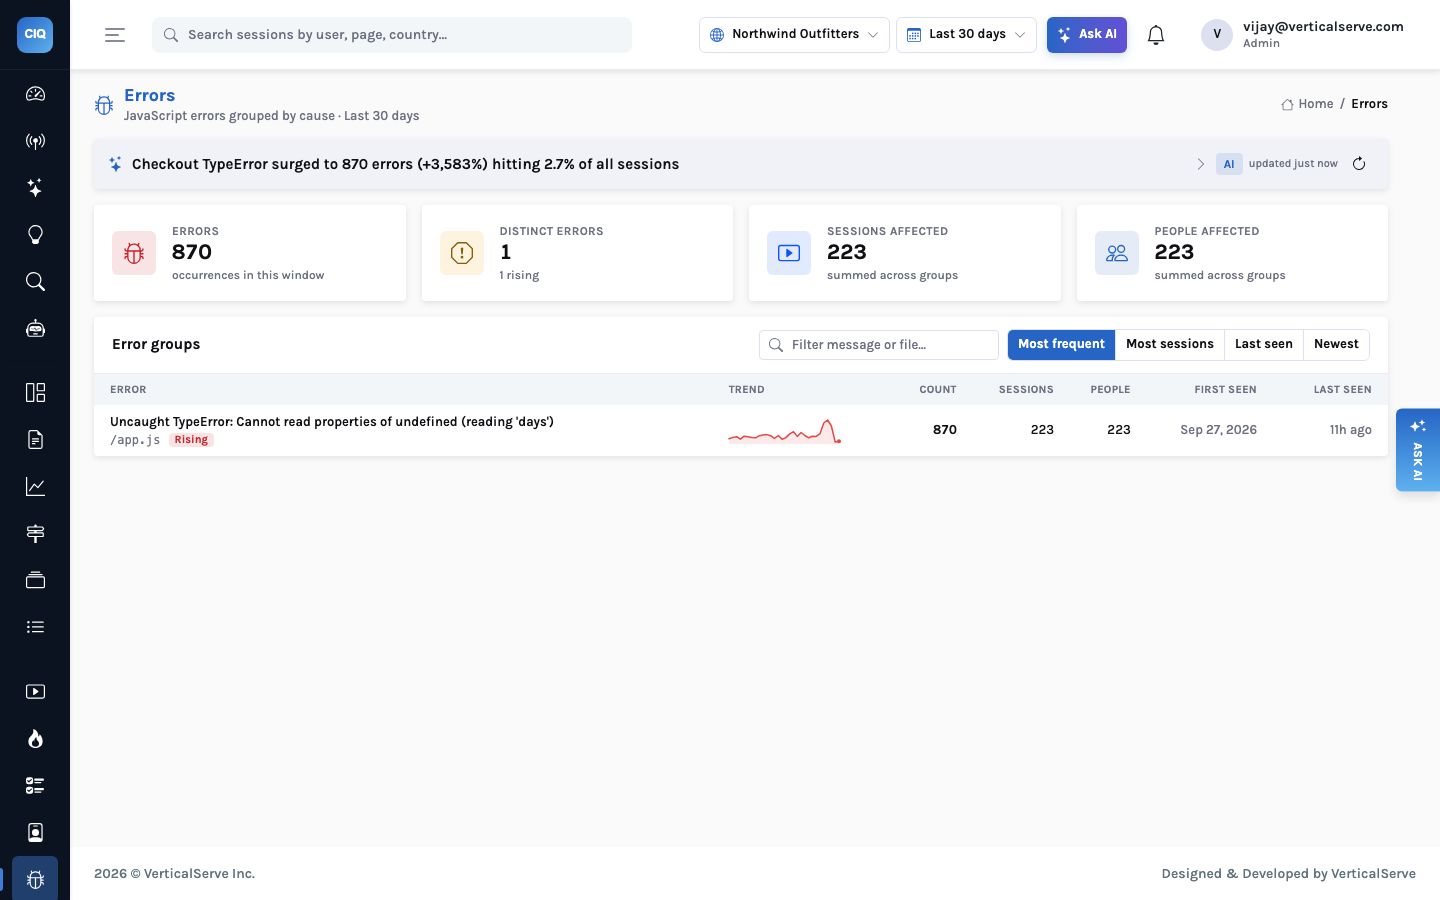Click the home icon in breadcrumb
Image resolution: width=1440 pixels, height=900 pixels.
click(x=1287, y=104)
